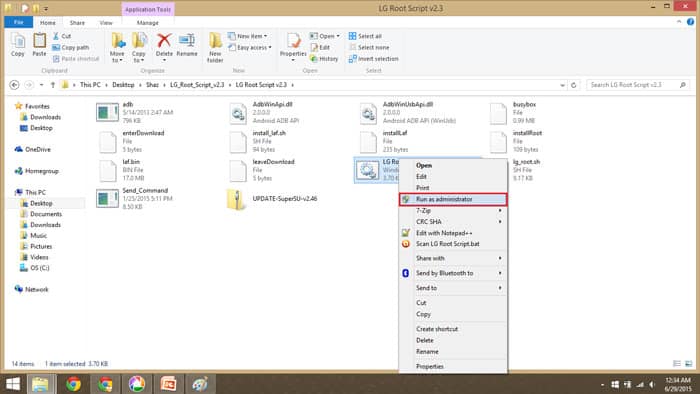Open Properties from the ribbon

point(293,47)
